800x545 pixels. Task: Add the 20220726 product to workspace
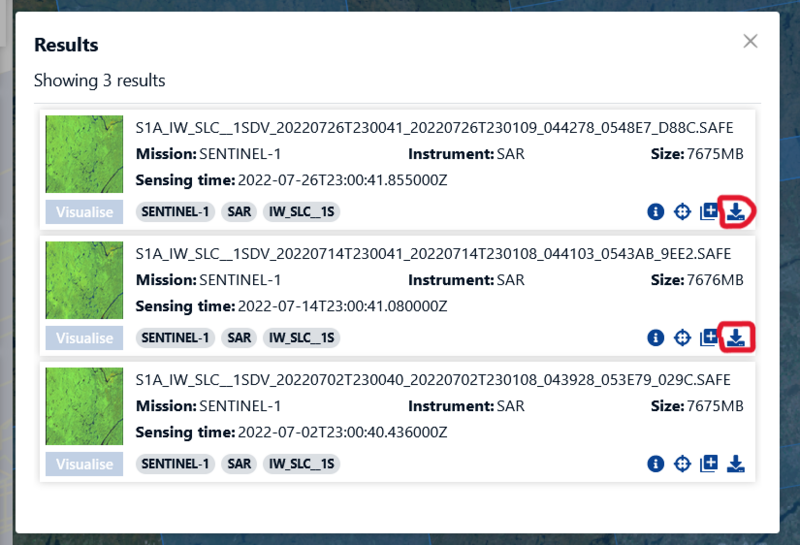pos(709,211)
